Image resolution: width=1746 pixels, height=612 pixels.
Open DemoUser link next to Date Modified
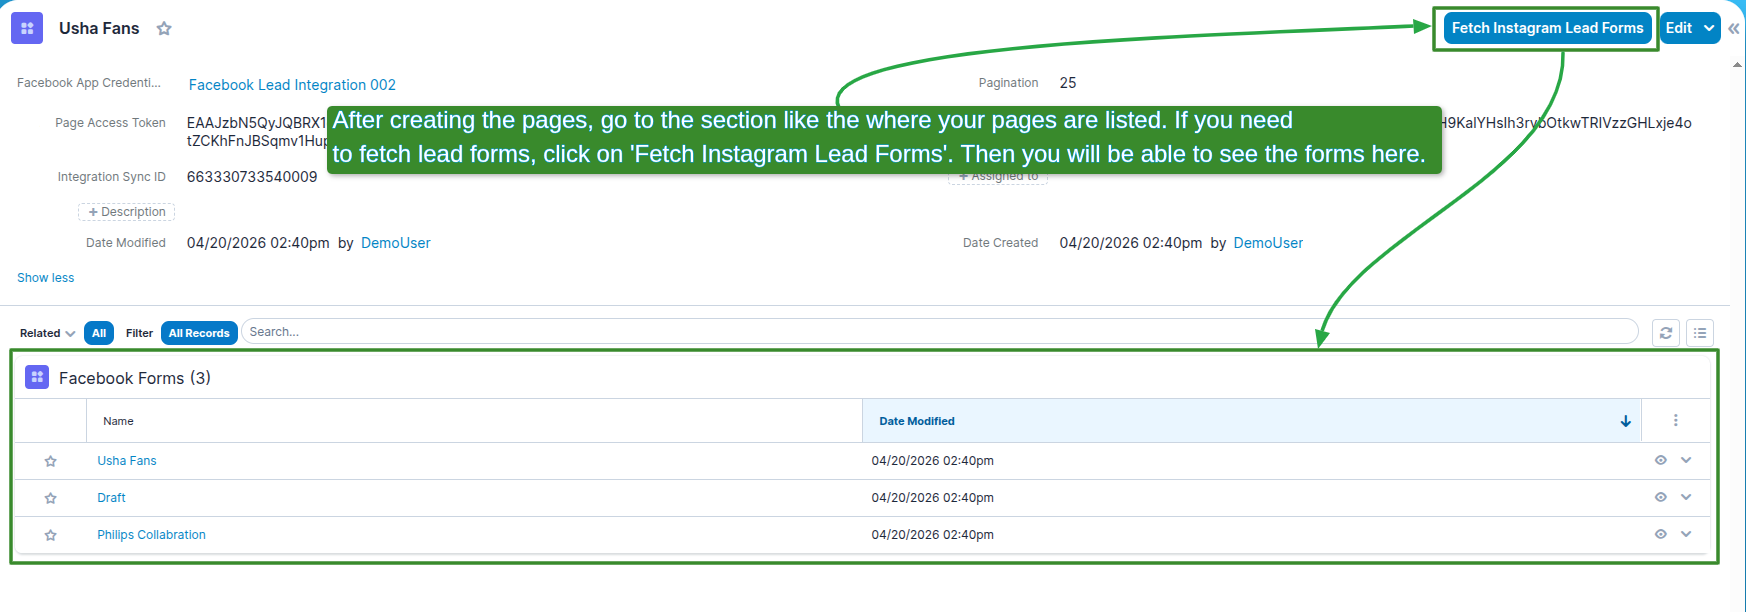point(396,243)
